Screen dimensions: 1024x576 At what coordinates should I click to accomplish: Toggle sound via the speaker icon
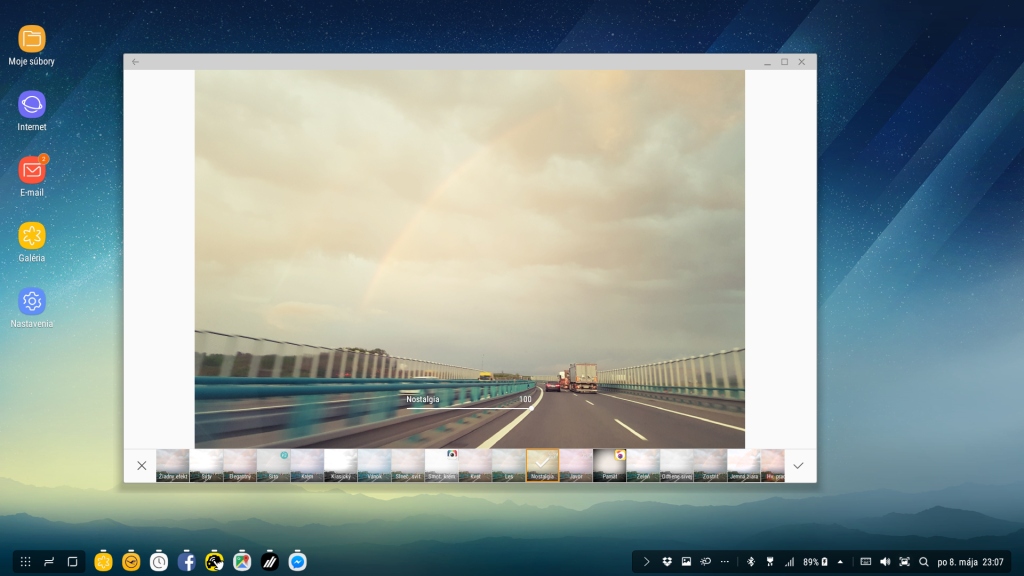pos(885,562)
